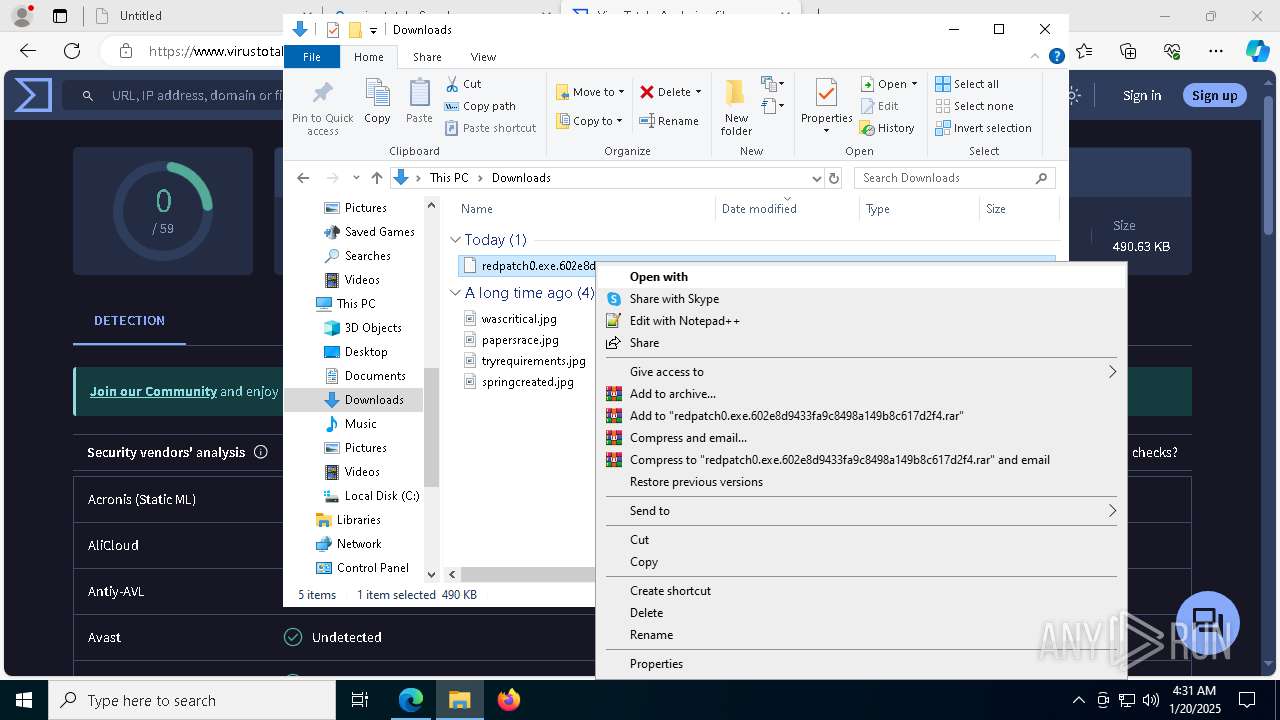Viewport: 1280px width, 720px height.
Task: Expand the Delete dropdown arrow
Action: tap(698, 92)
